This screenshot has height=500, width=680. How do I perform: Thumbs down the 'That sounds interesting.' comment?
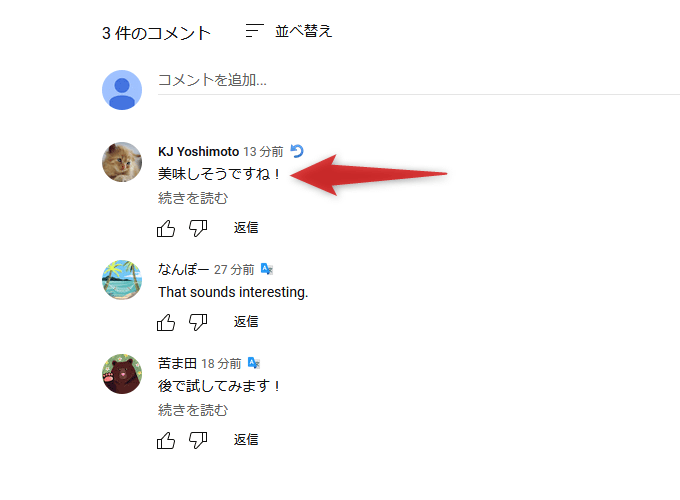point(198,322)
